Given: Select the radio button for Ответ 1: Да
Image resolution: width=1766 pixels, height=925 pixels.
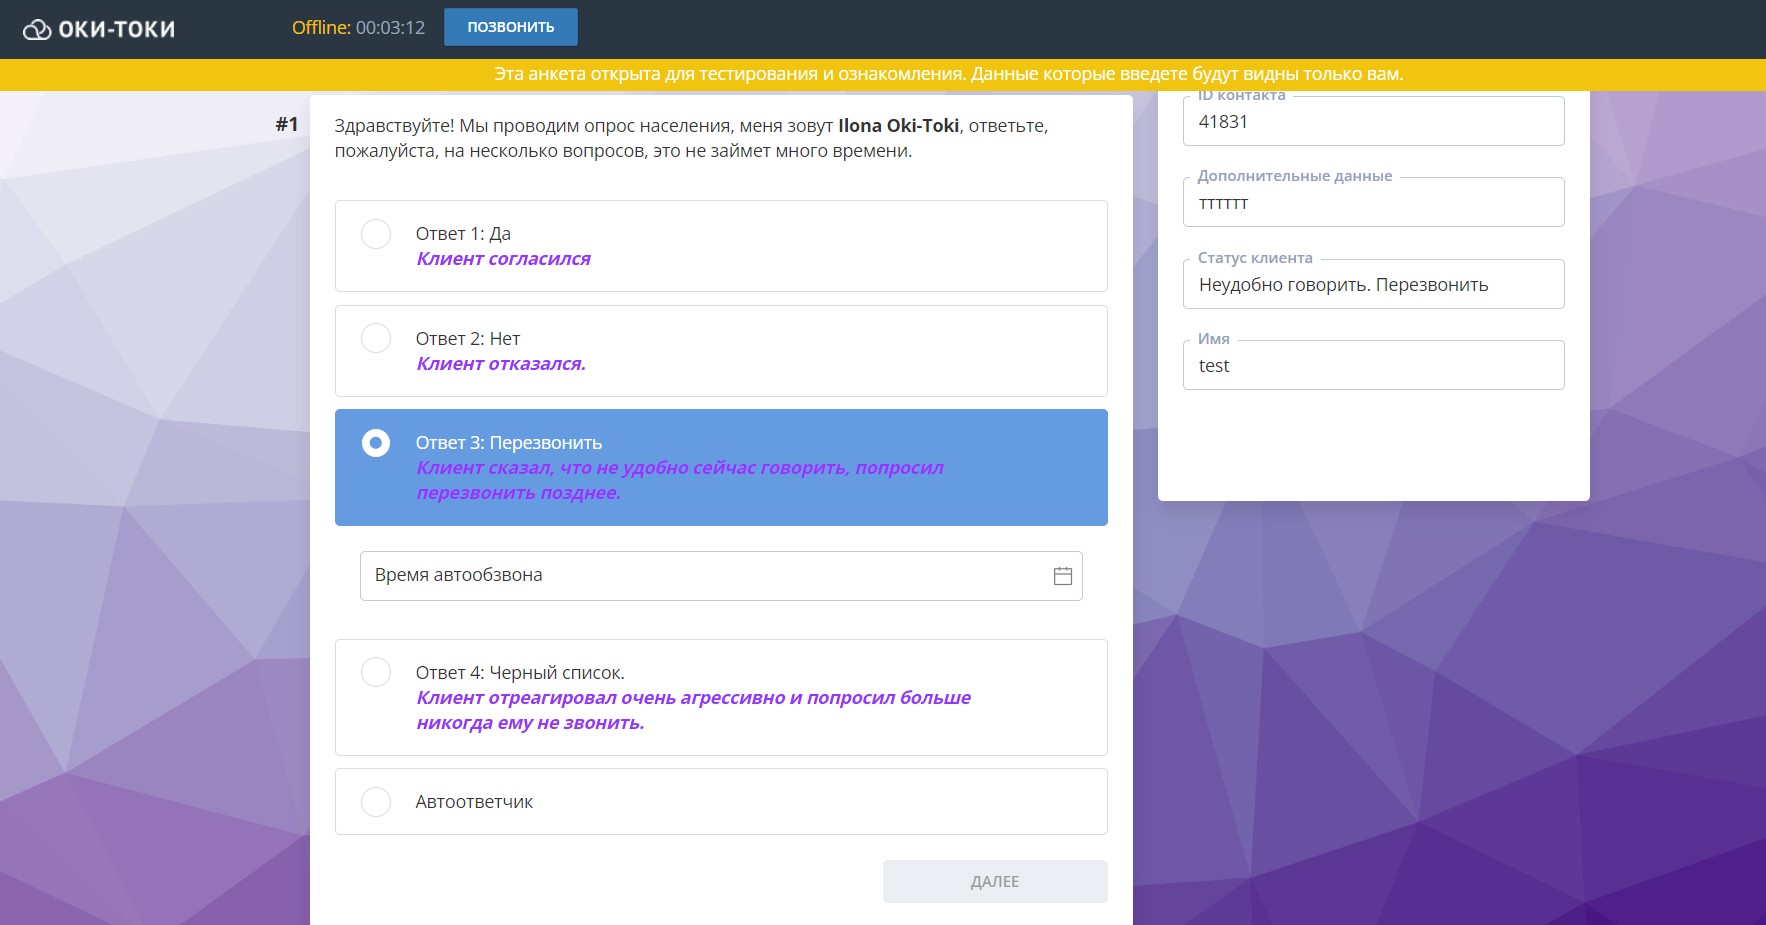Looking at the screenshot, I should [376, 234].
